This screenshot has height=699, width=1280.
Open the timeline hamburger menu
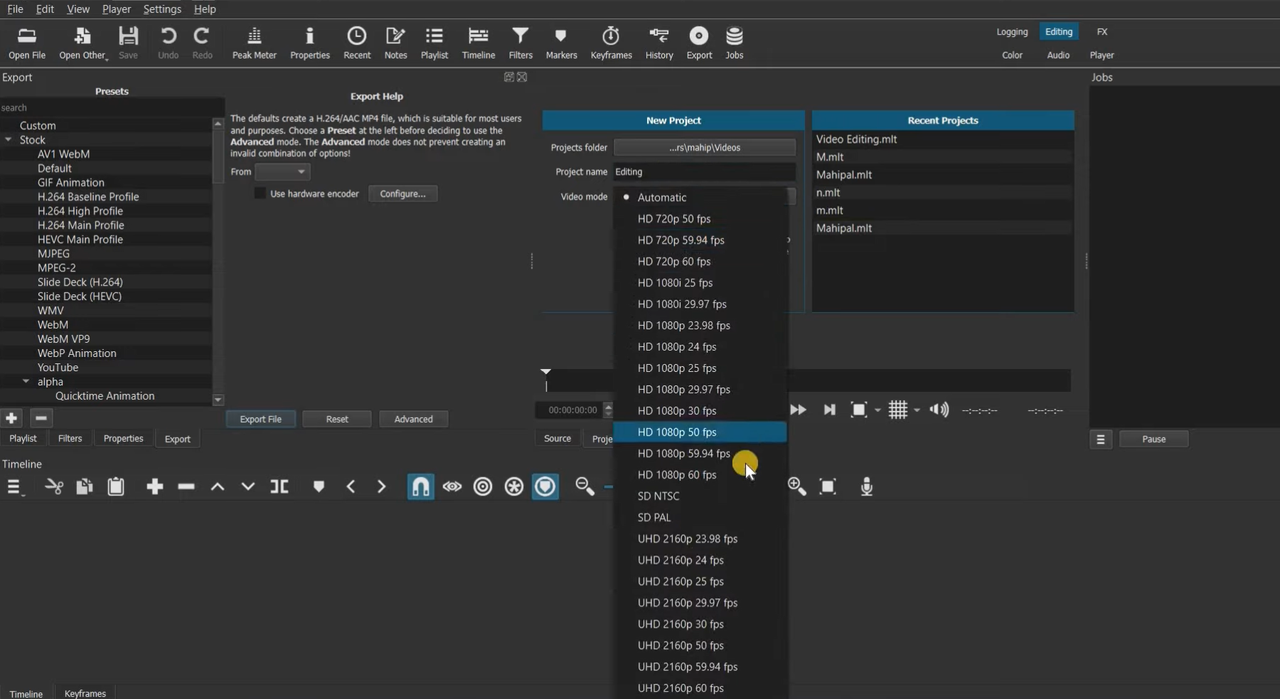[x=14, y=487]
